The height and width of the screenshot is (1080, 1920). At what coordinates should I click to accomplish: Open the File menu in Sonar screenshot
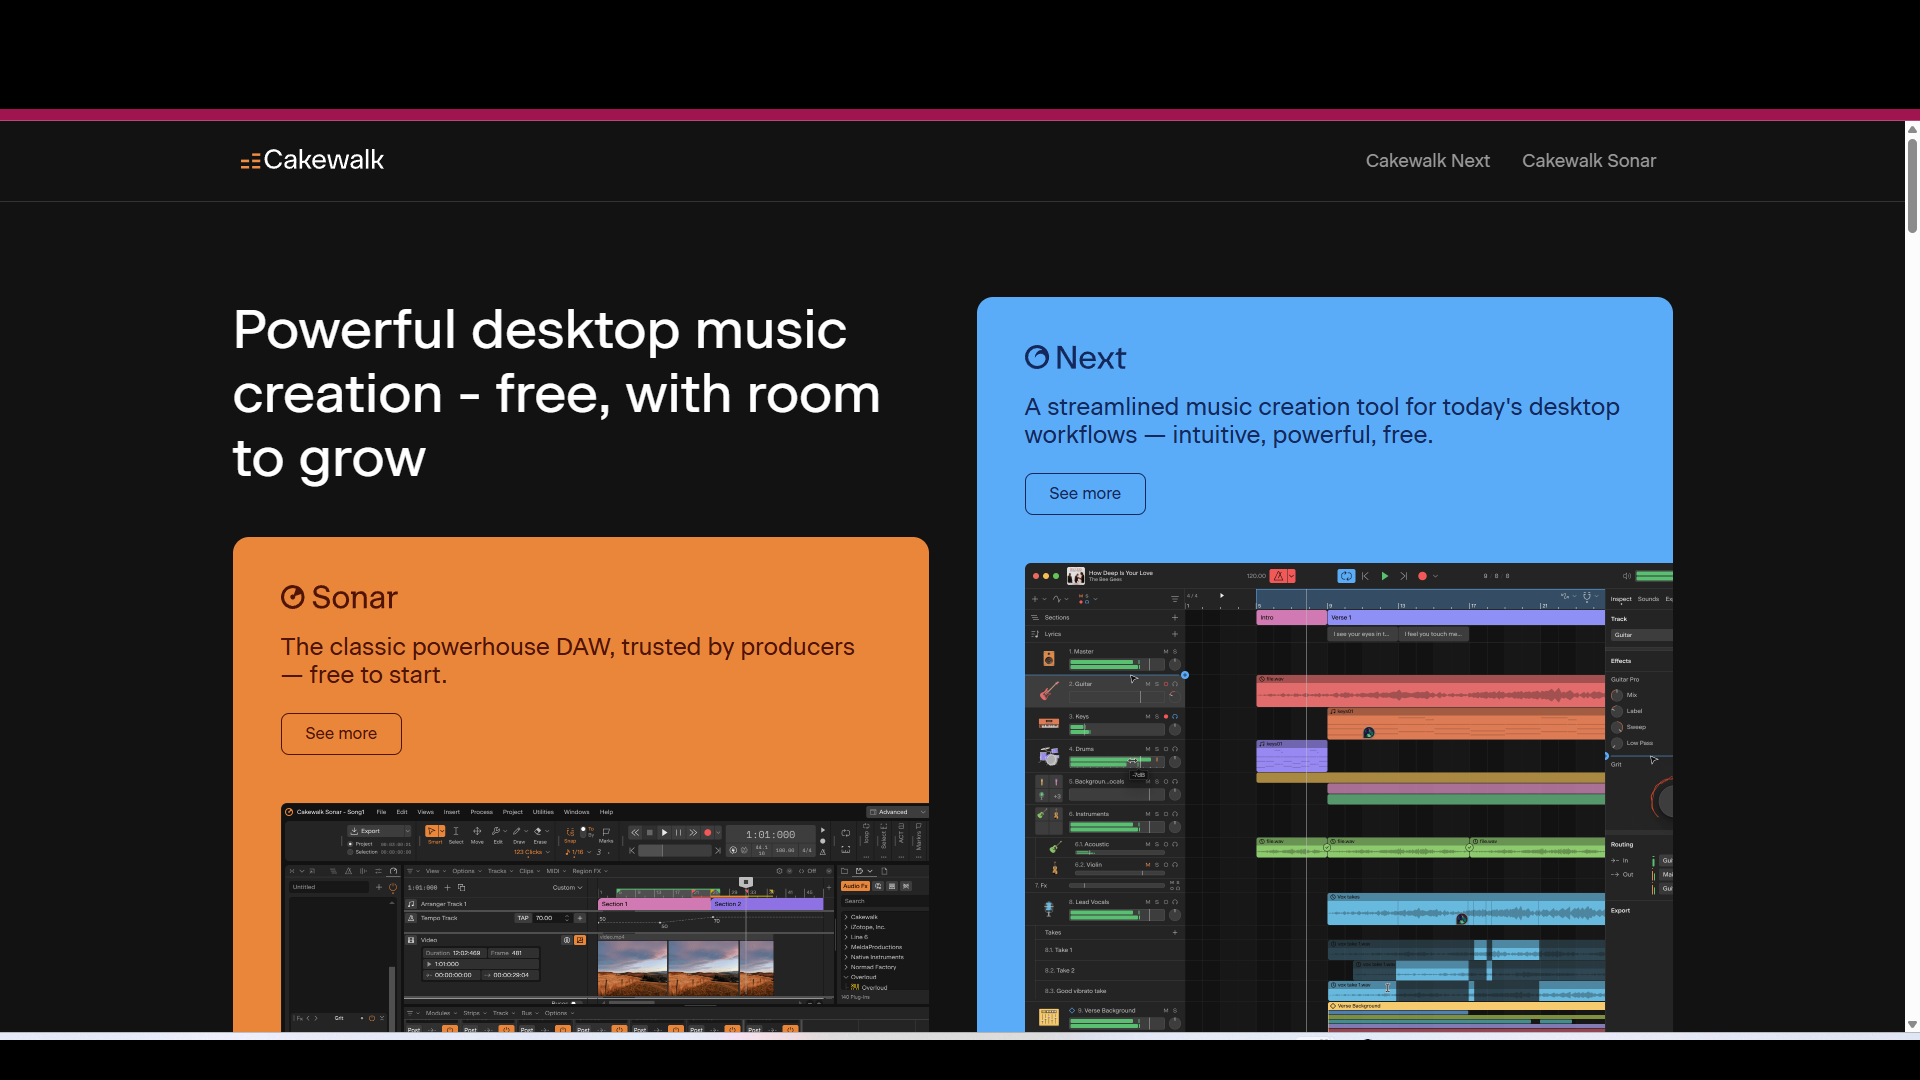click(x=381, y=812)
